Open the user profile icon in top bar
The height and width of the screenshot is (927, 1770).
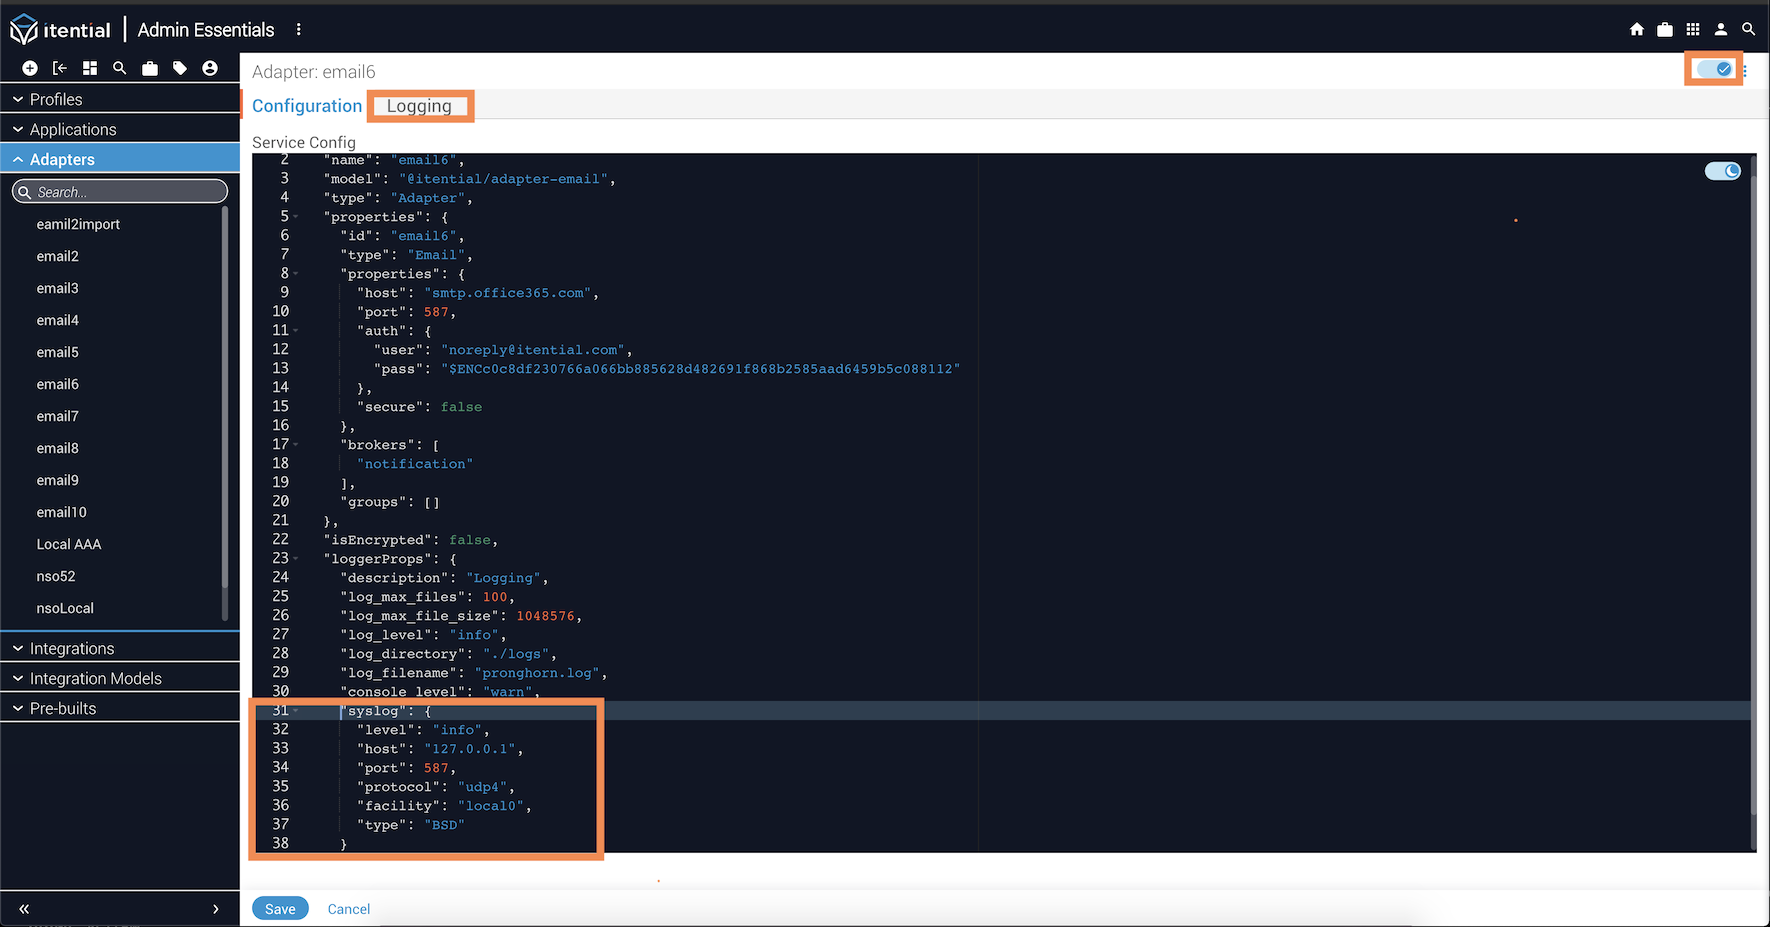pyautogui.click(x=1721, y=30)
